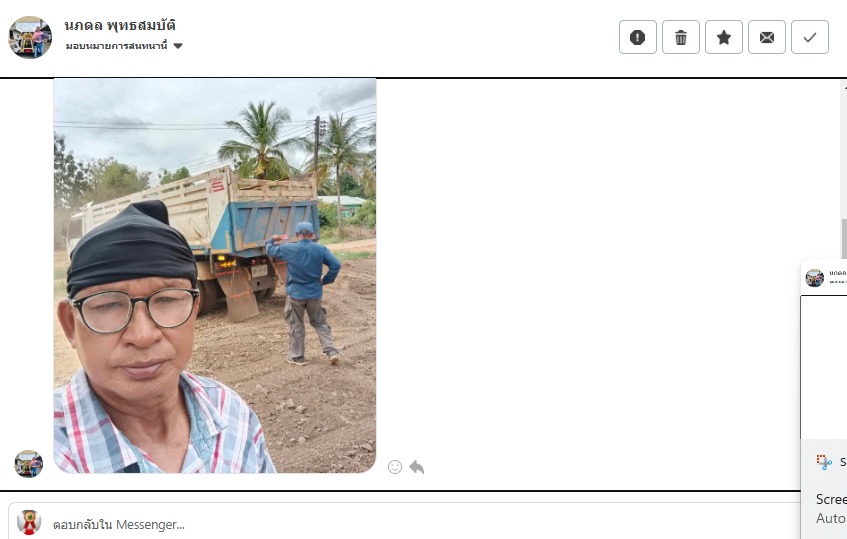Click the page avatar in the reply box
Image resolution: width=847 pixels, height=539 pixels.
click(x=29, y=523)
